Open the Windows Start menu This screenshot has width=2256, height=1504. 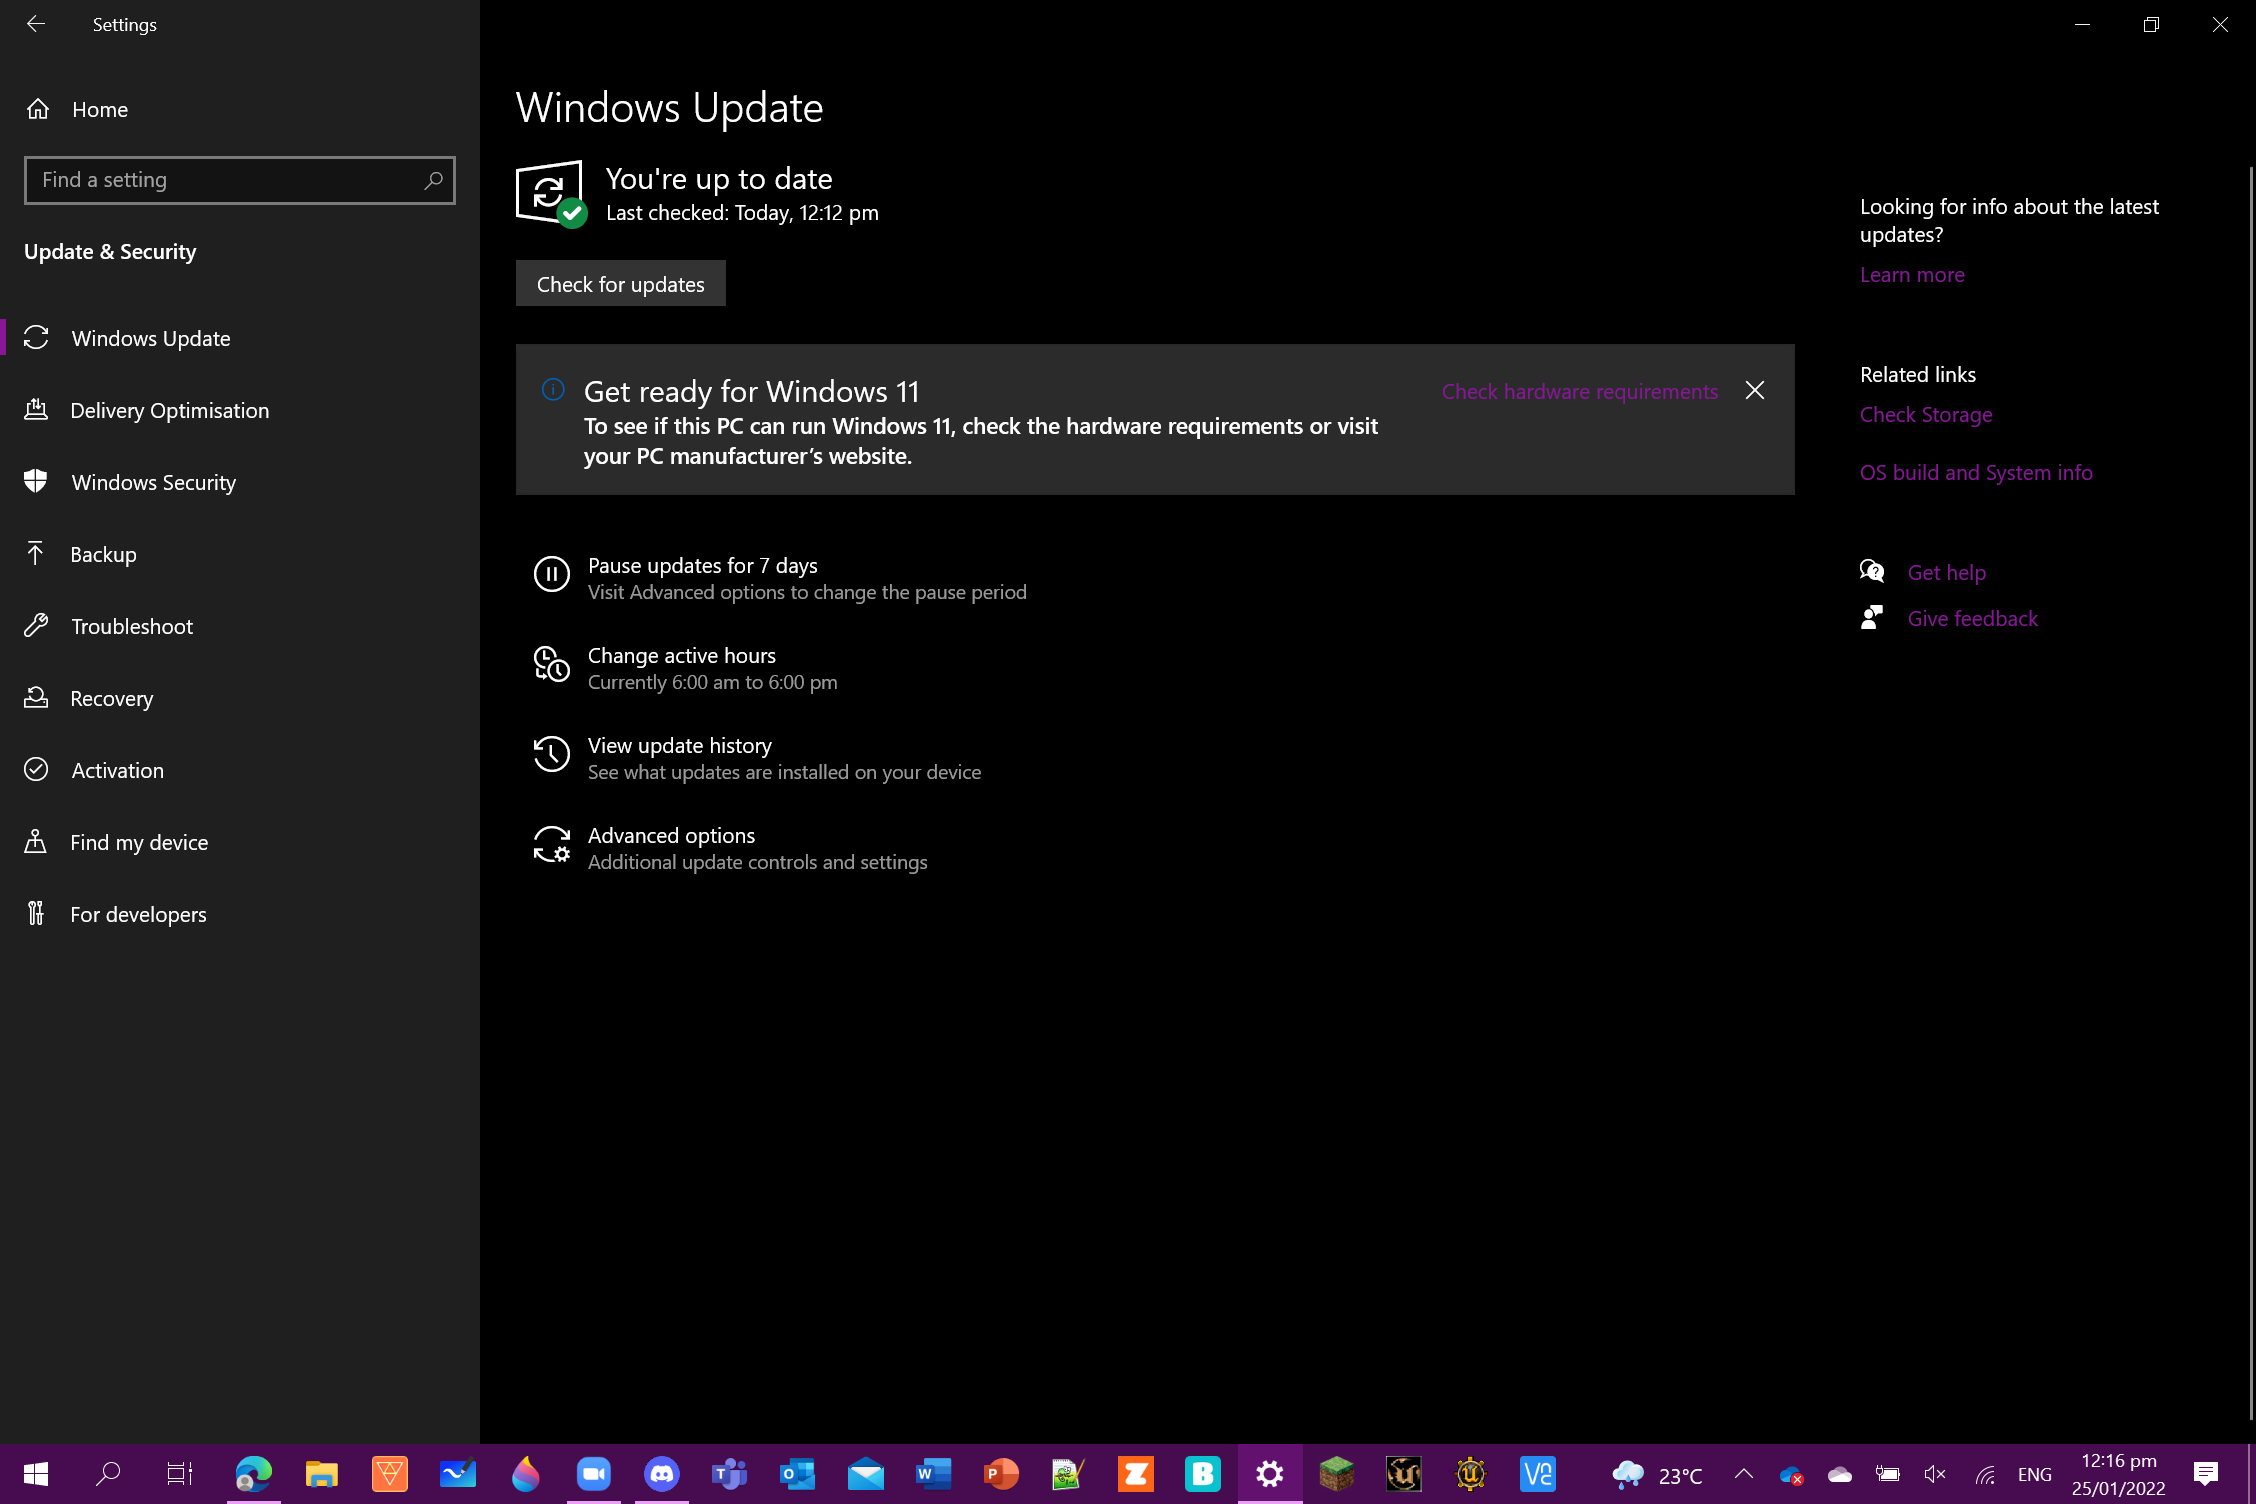(36, 1474)
